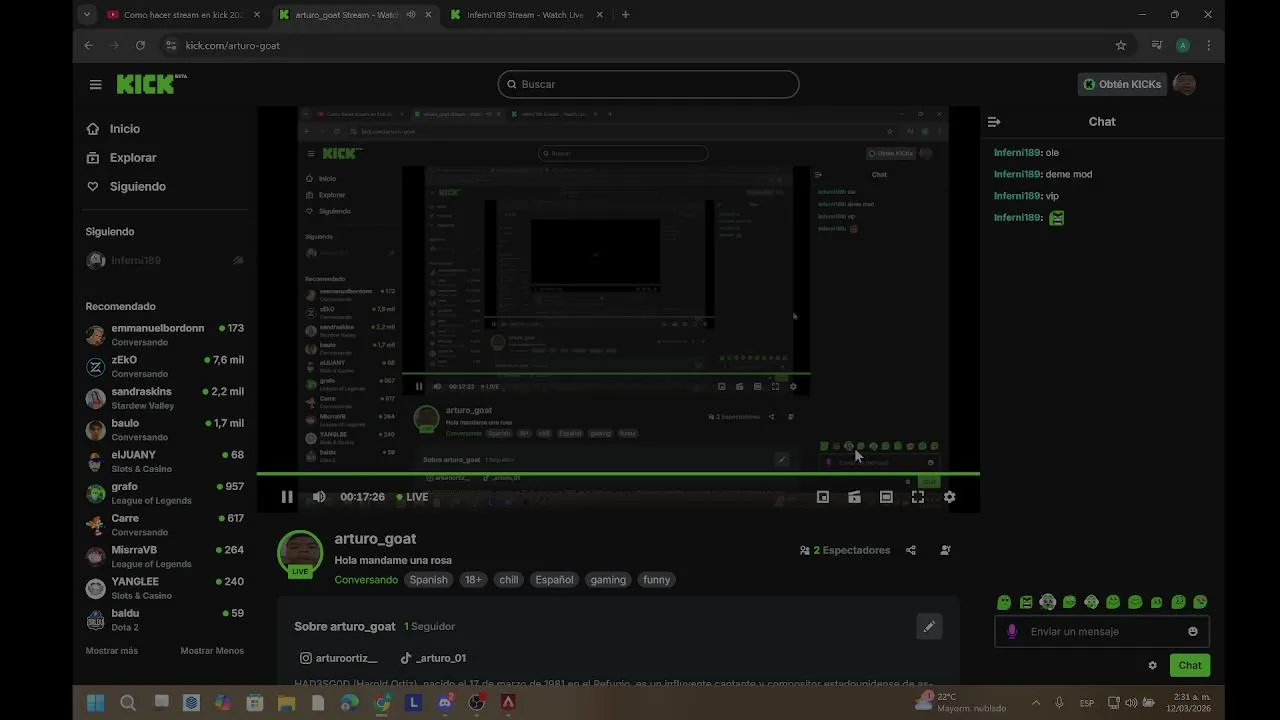Collapse list with Mostrar Menos

(x=212, y=651)
